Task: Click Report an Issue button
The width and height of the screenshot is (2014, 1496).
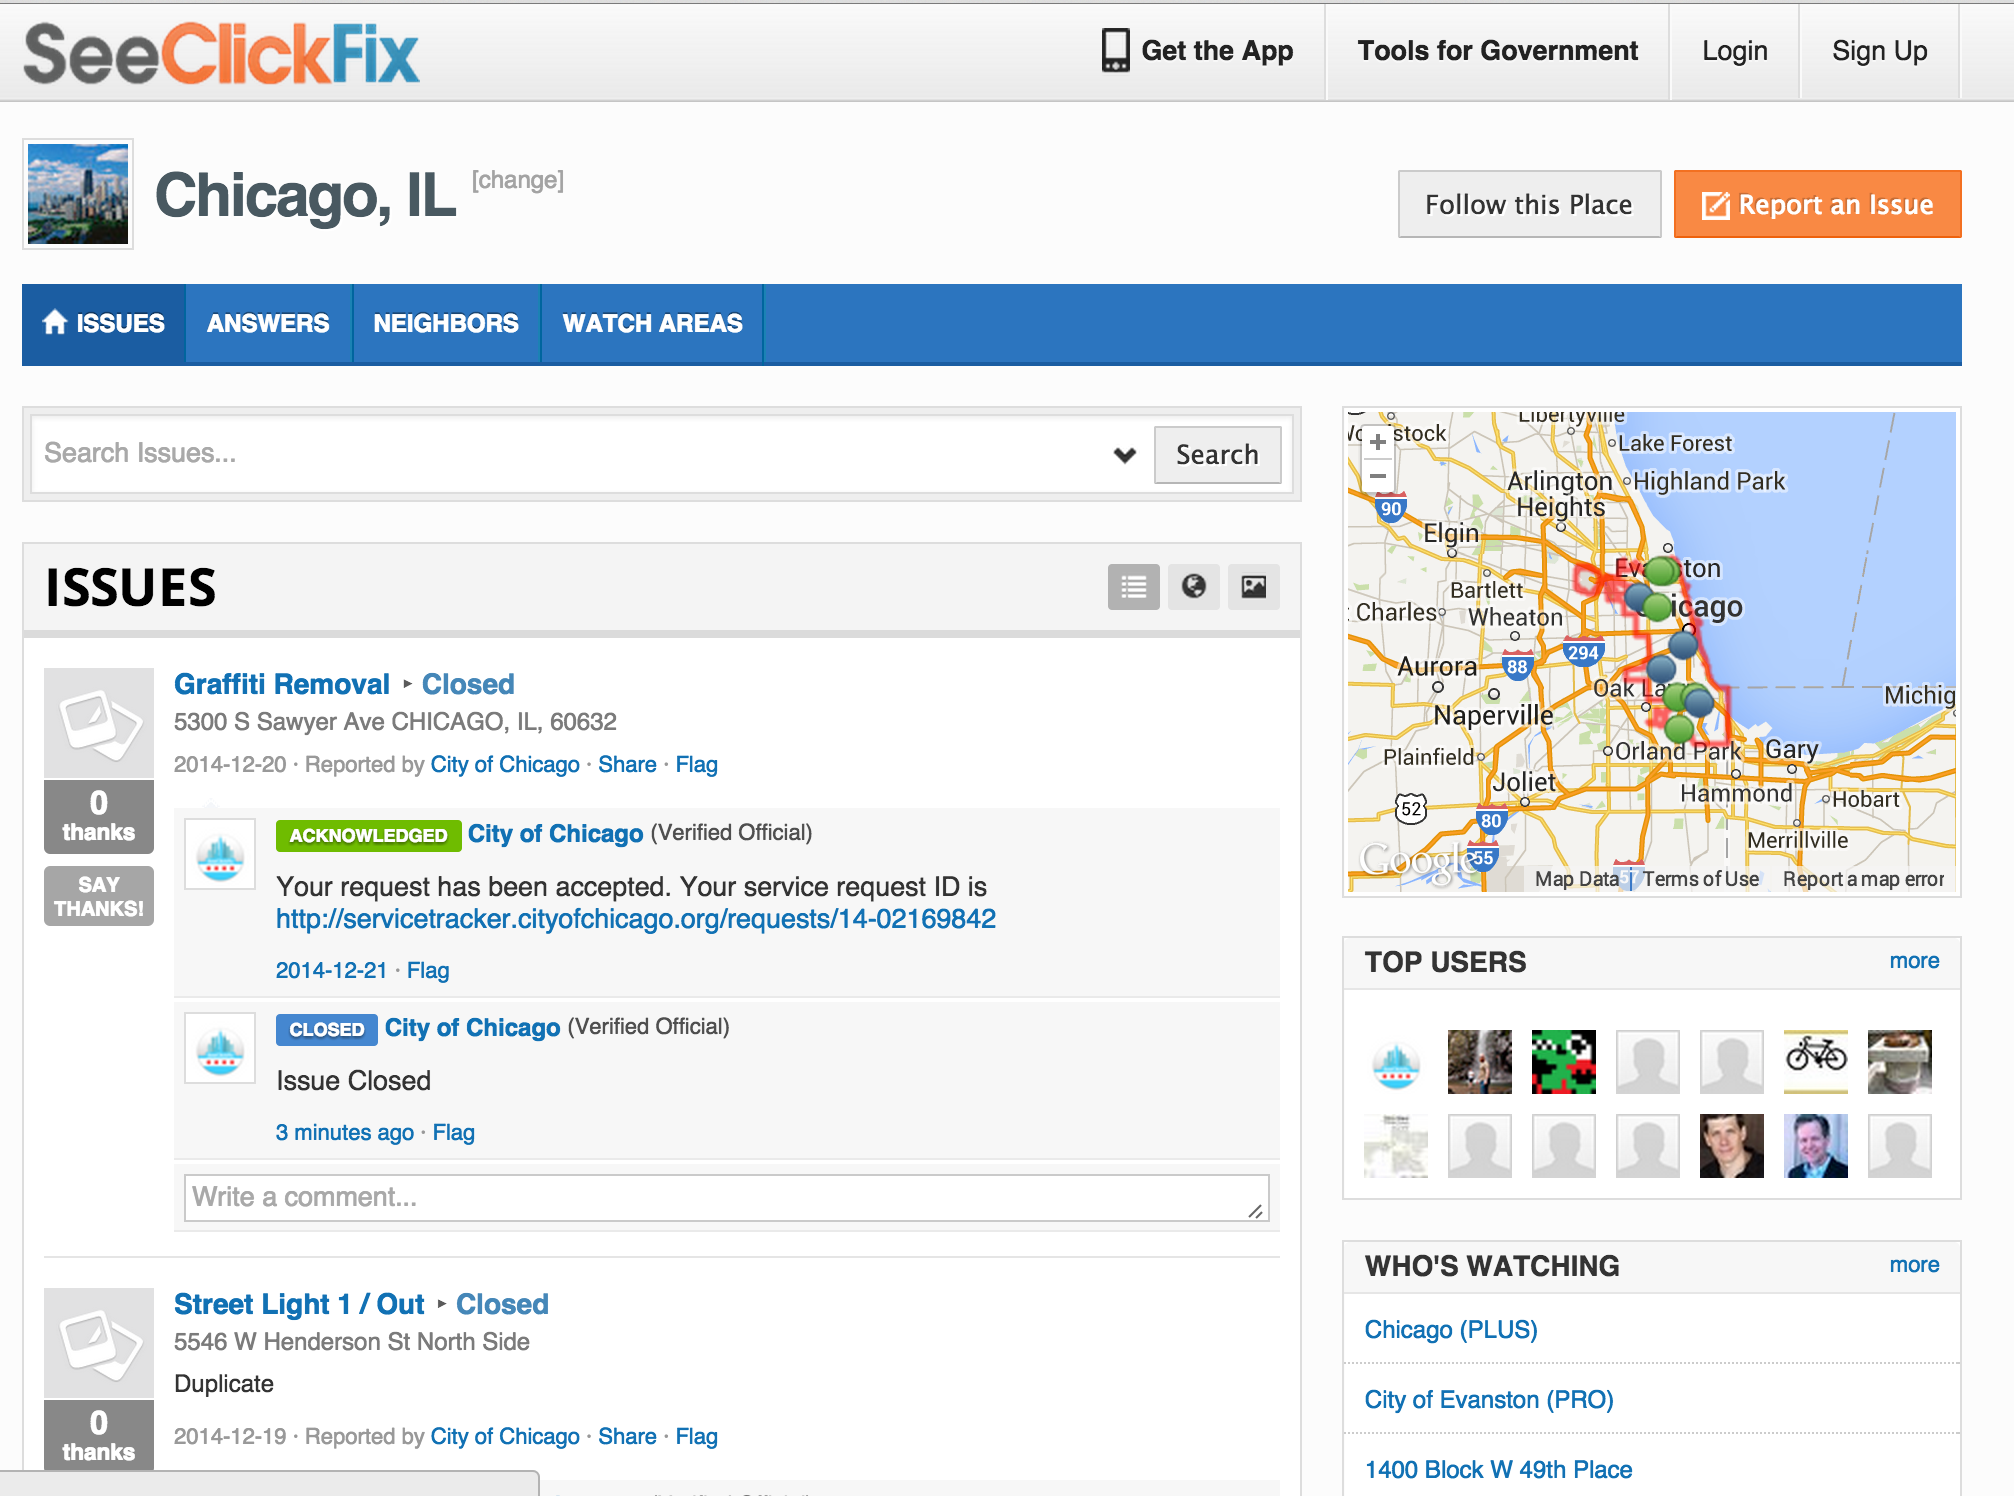Action: pos(1818,204)
